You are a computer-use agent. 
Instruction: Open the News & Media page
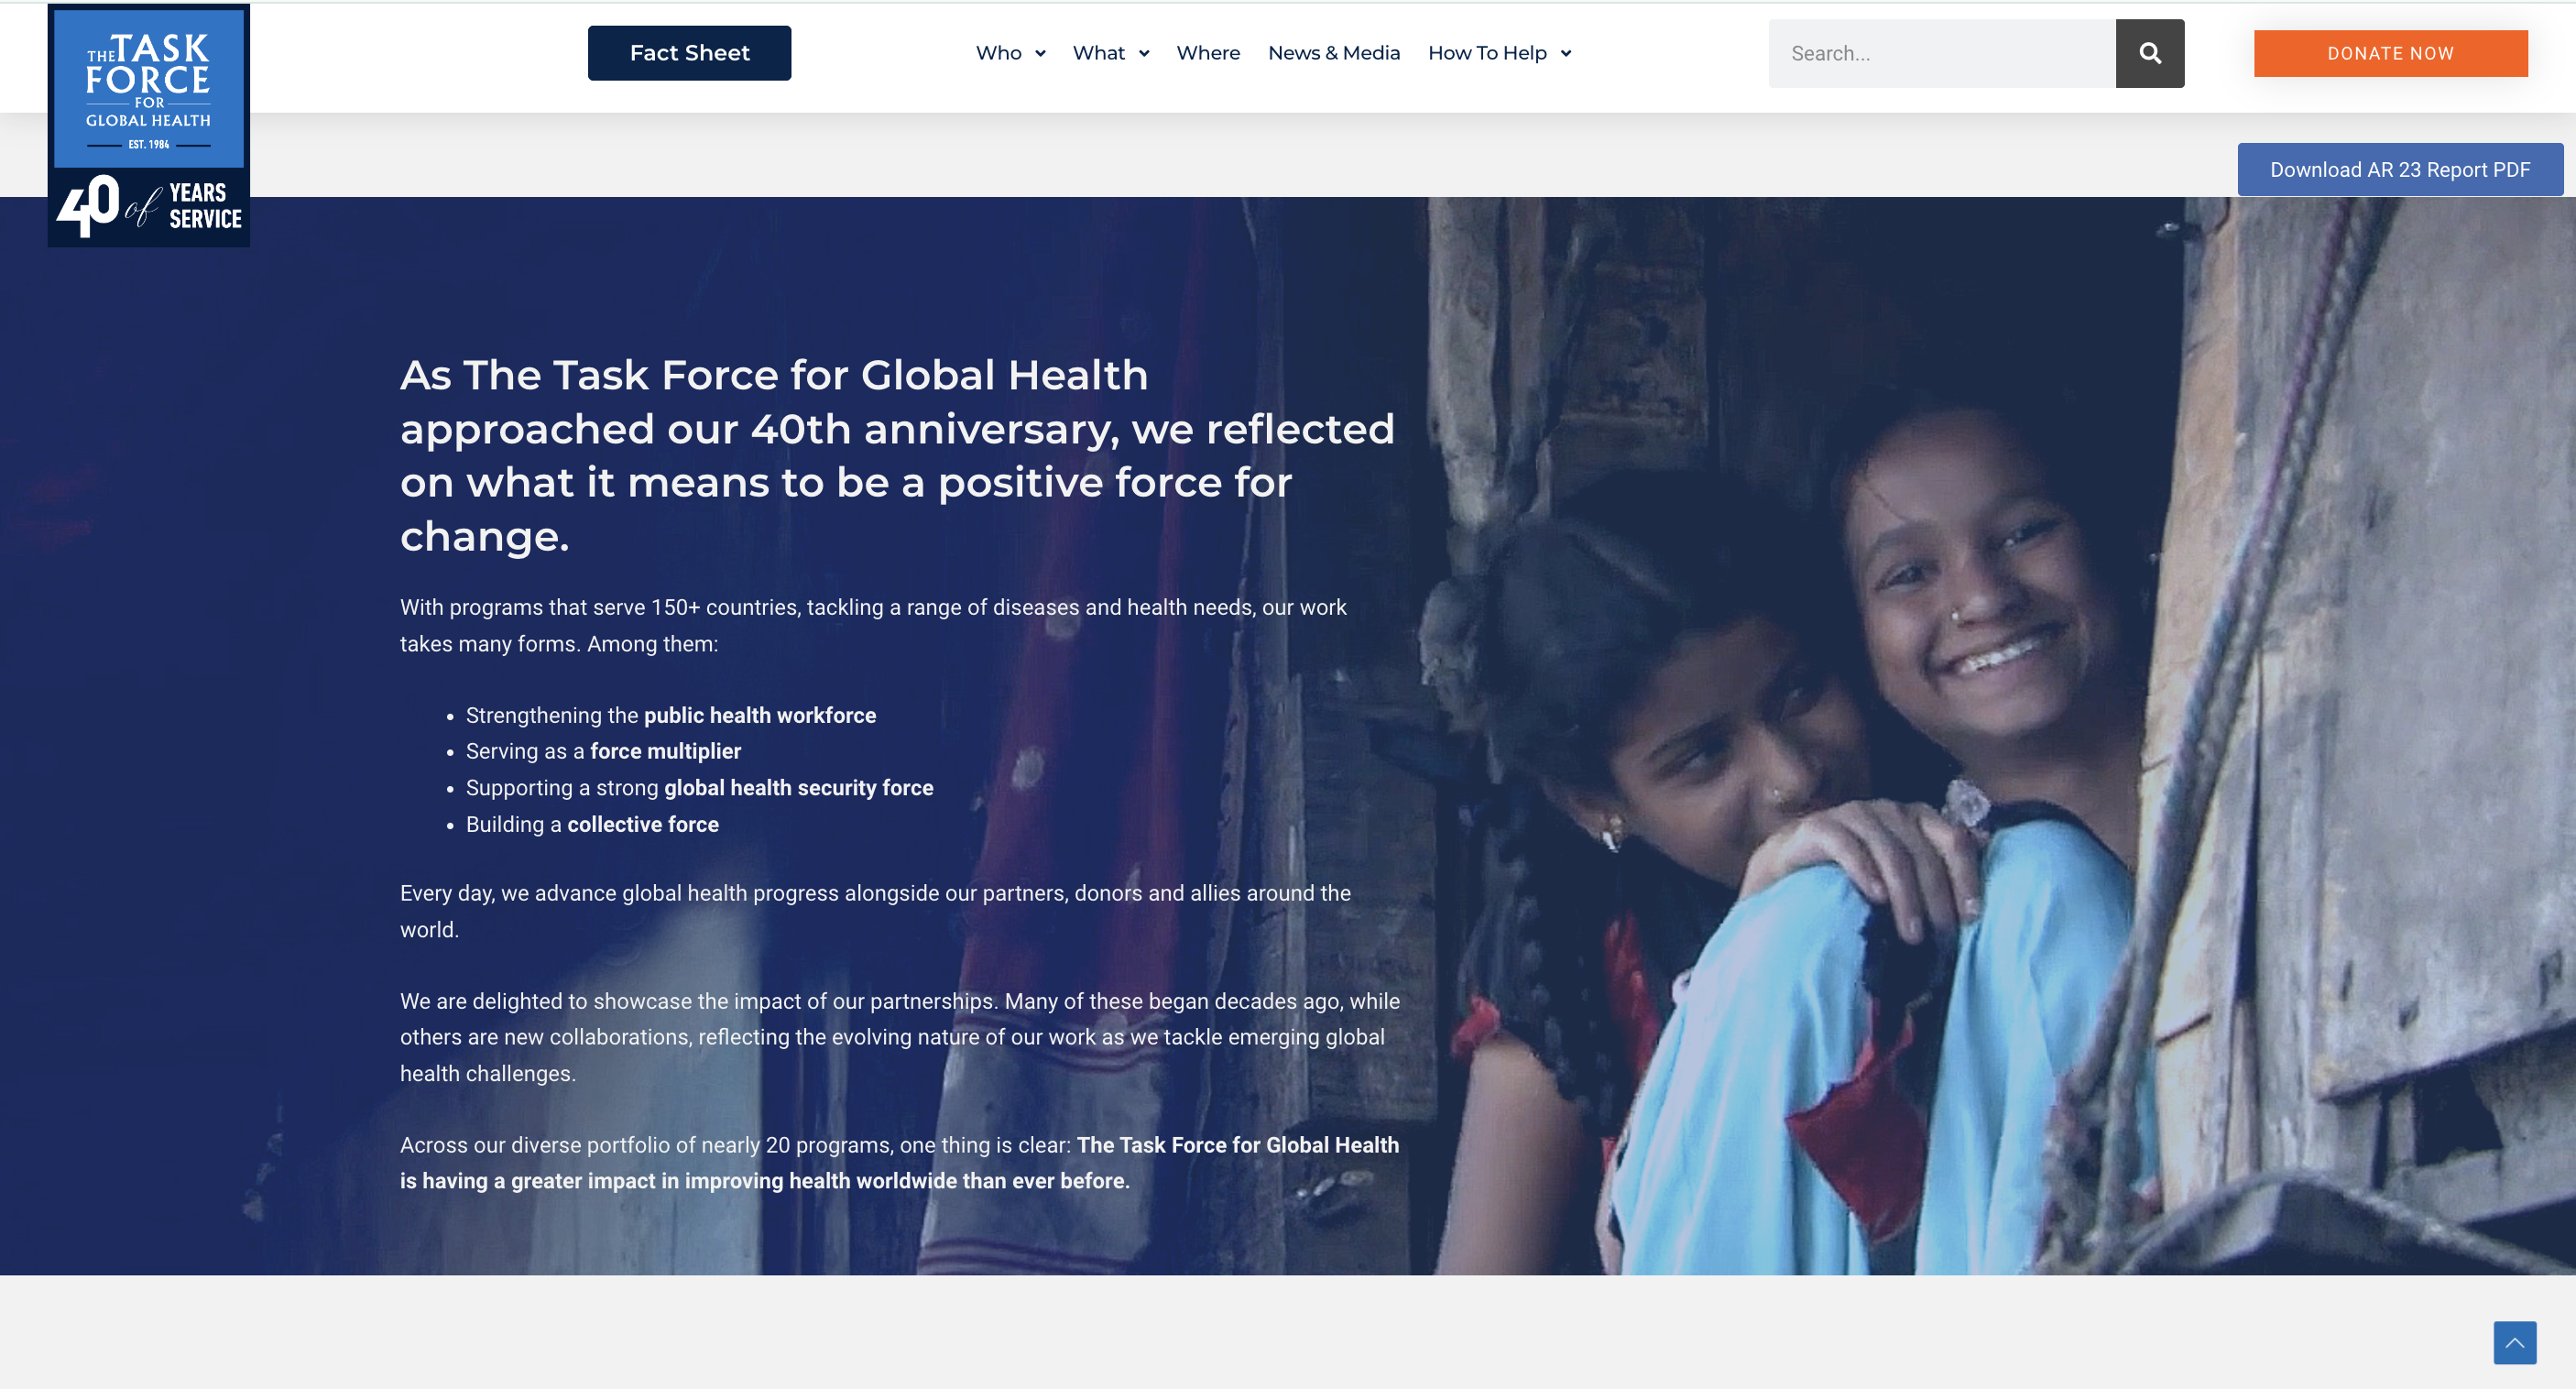tap(1333, 53)
